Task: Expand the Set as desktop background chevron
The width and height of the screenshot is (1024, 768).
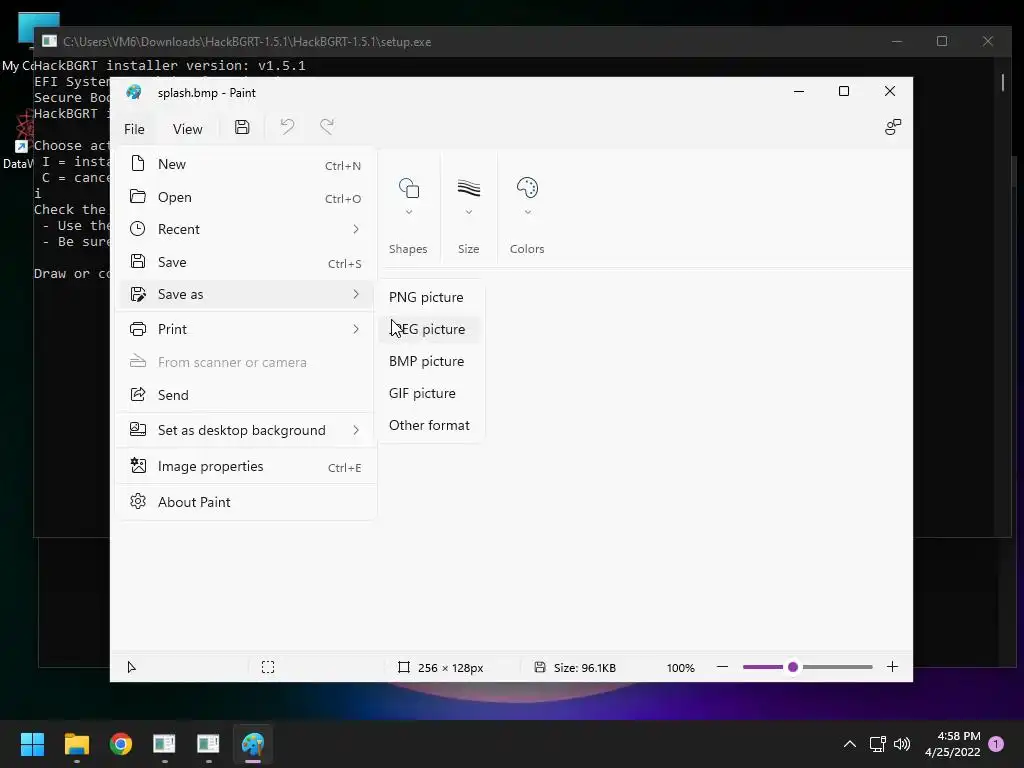Action: pos(356,430)
